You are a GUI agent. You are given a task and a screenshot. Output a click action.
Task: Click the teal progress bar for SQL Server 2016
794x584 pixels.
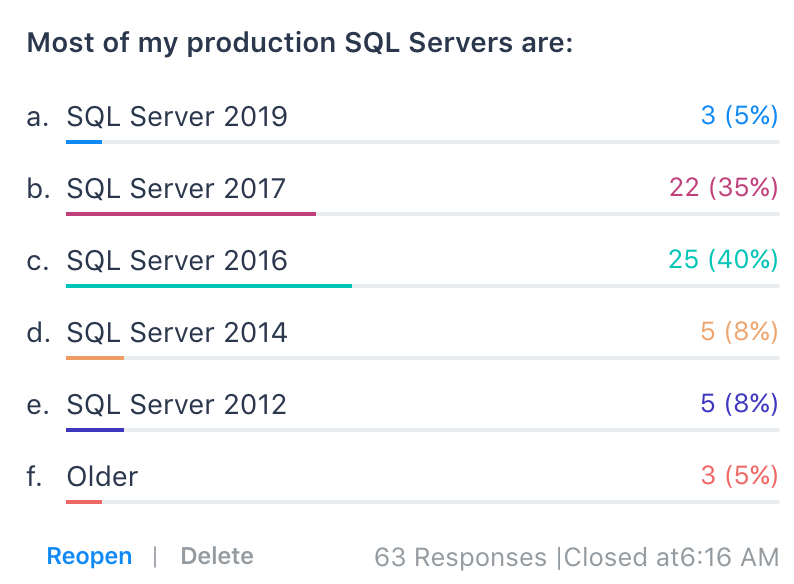(x=209, y=286)
